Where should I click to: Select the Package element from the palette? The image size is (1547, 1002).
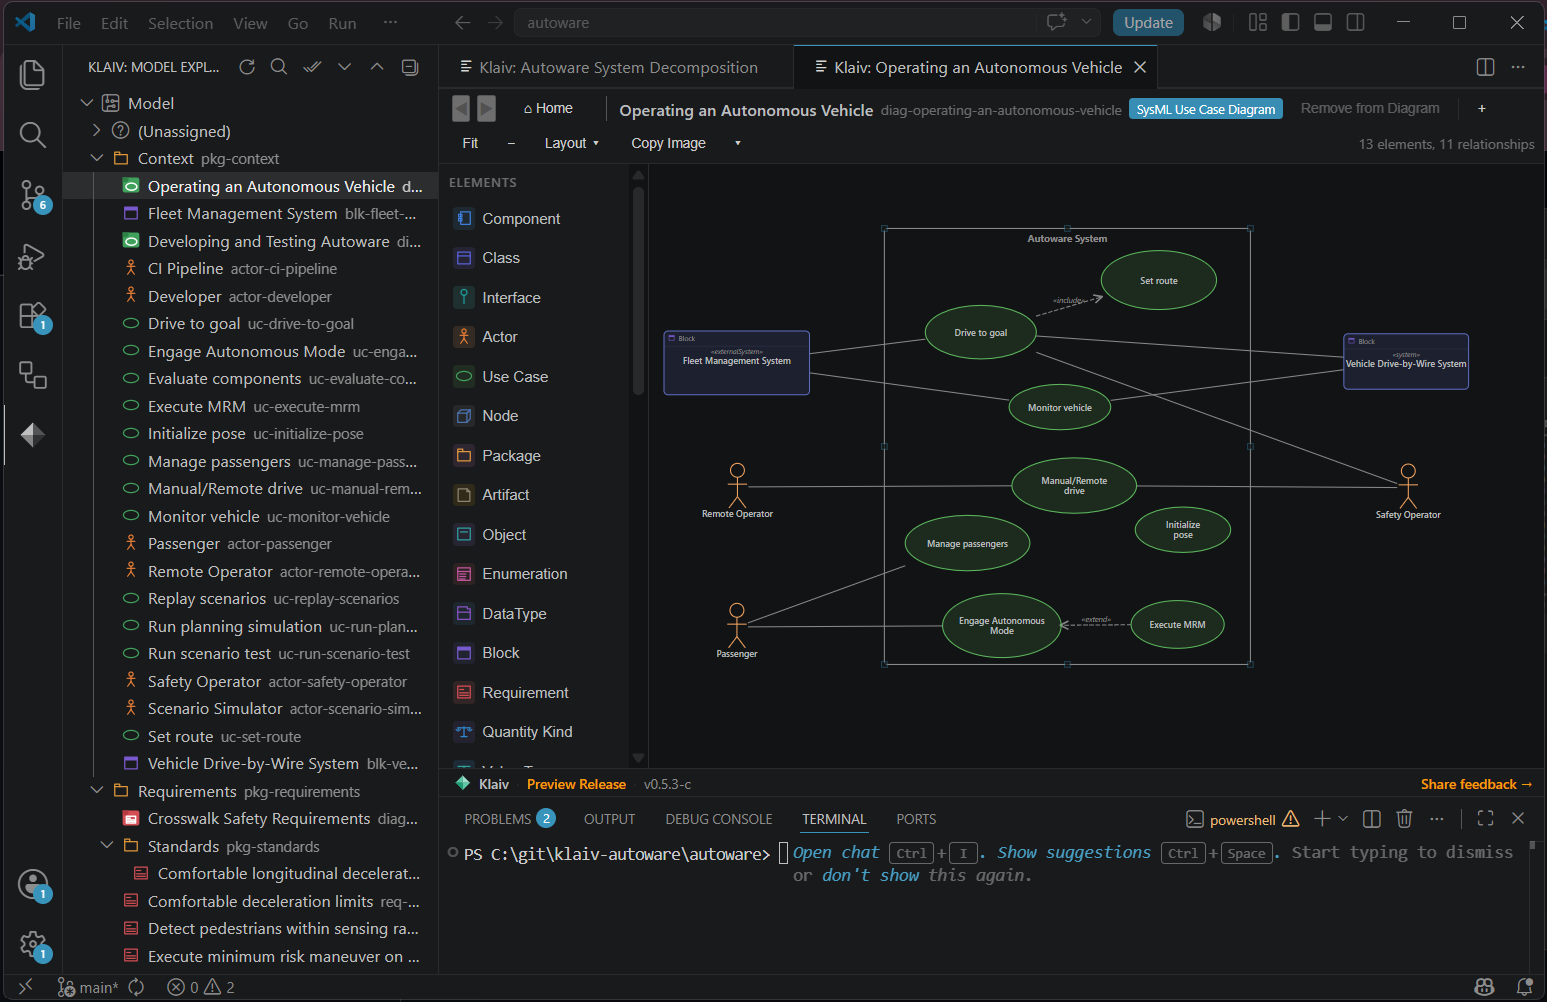[497, 456]
